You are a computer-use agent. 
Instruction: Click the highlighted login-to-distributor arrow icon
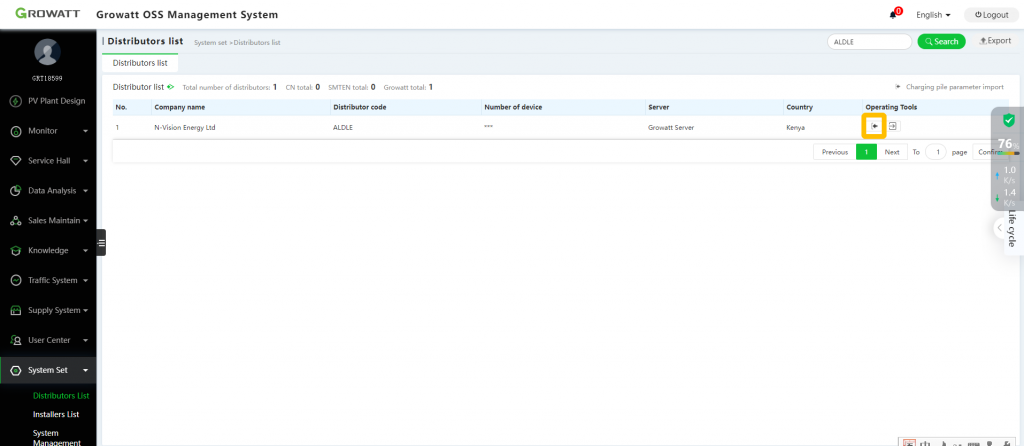[874, 126]
